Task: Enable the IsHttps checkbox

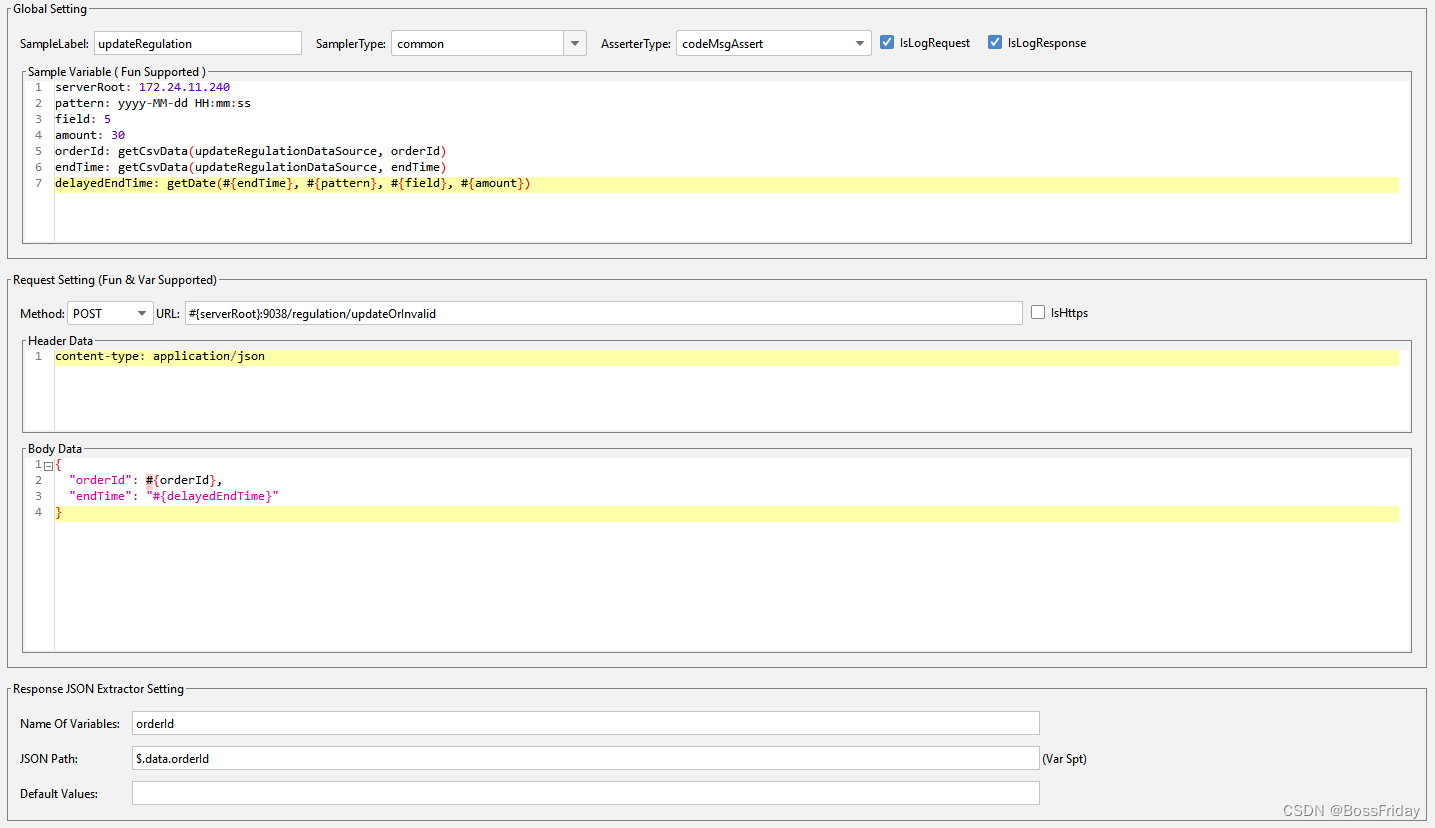Action: pos(1038,312)
